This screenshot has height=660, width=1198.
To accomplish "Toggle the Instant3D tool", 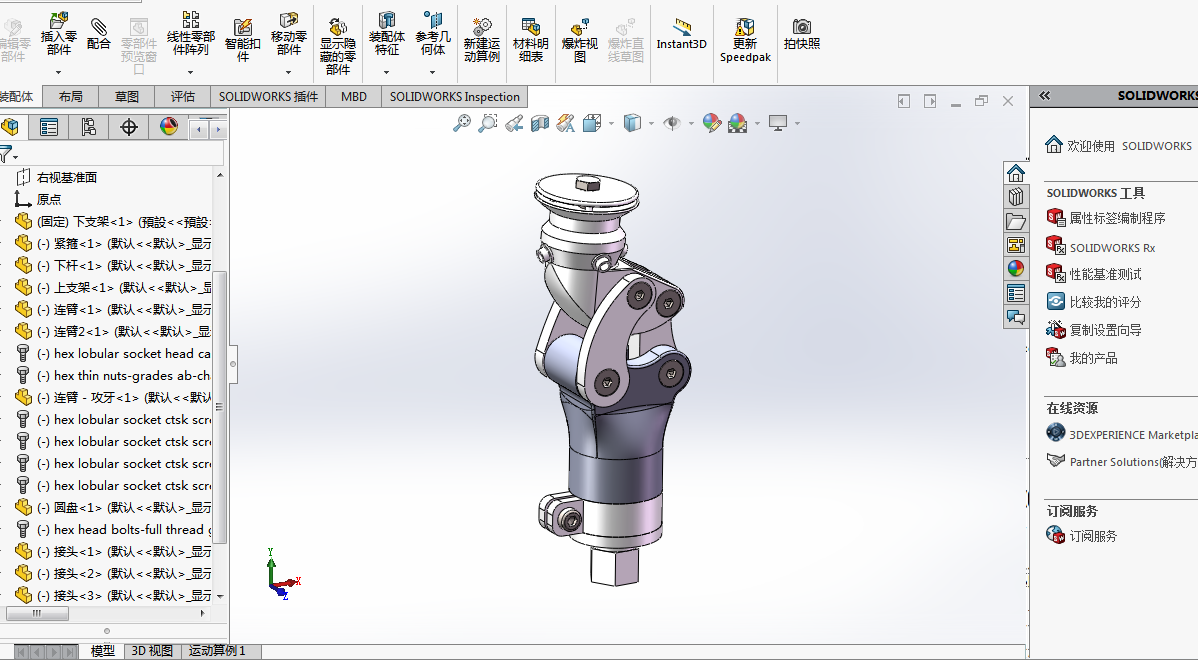I will pyautogui.click(x=682, y=34).
